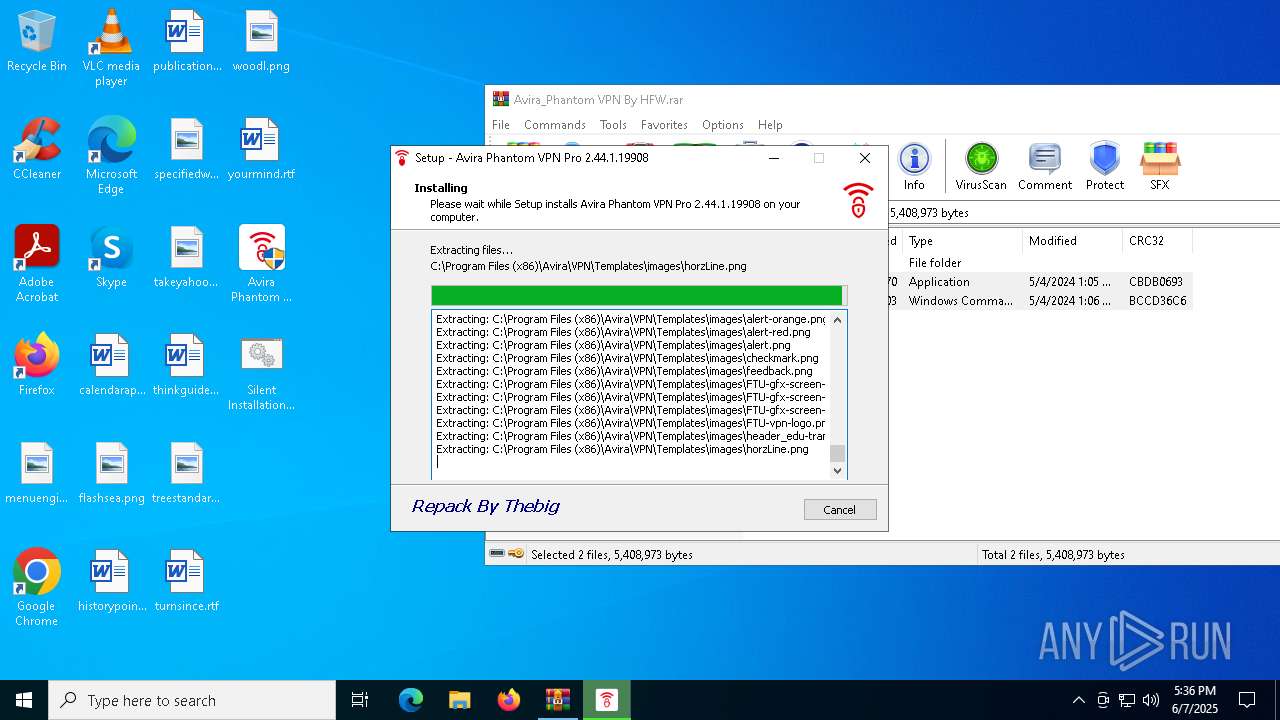Click extraction log scrollbar down arrow

point(837,471)
